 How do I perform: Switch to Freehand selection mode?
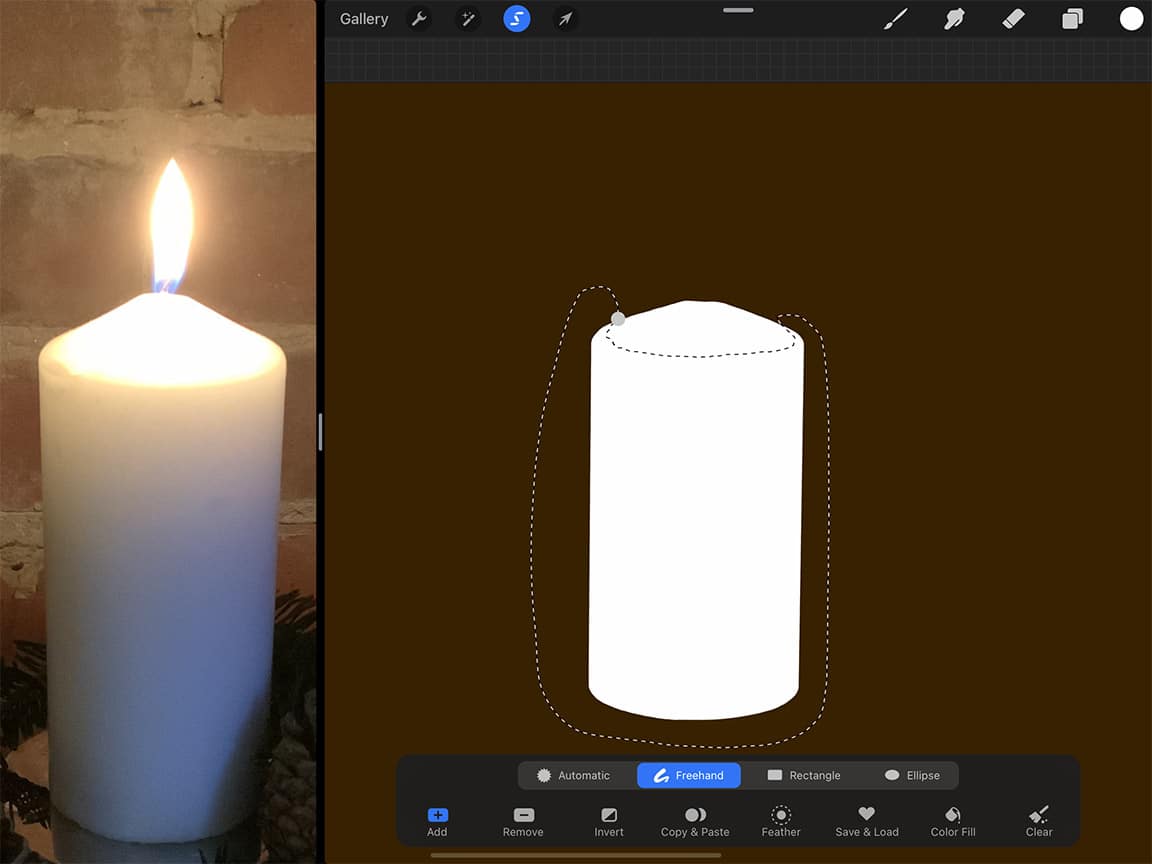click(x=689, y=775)
